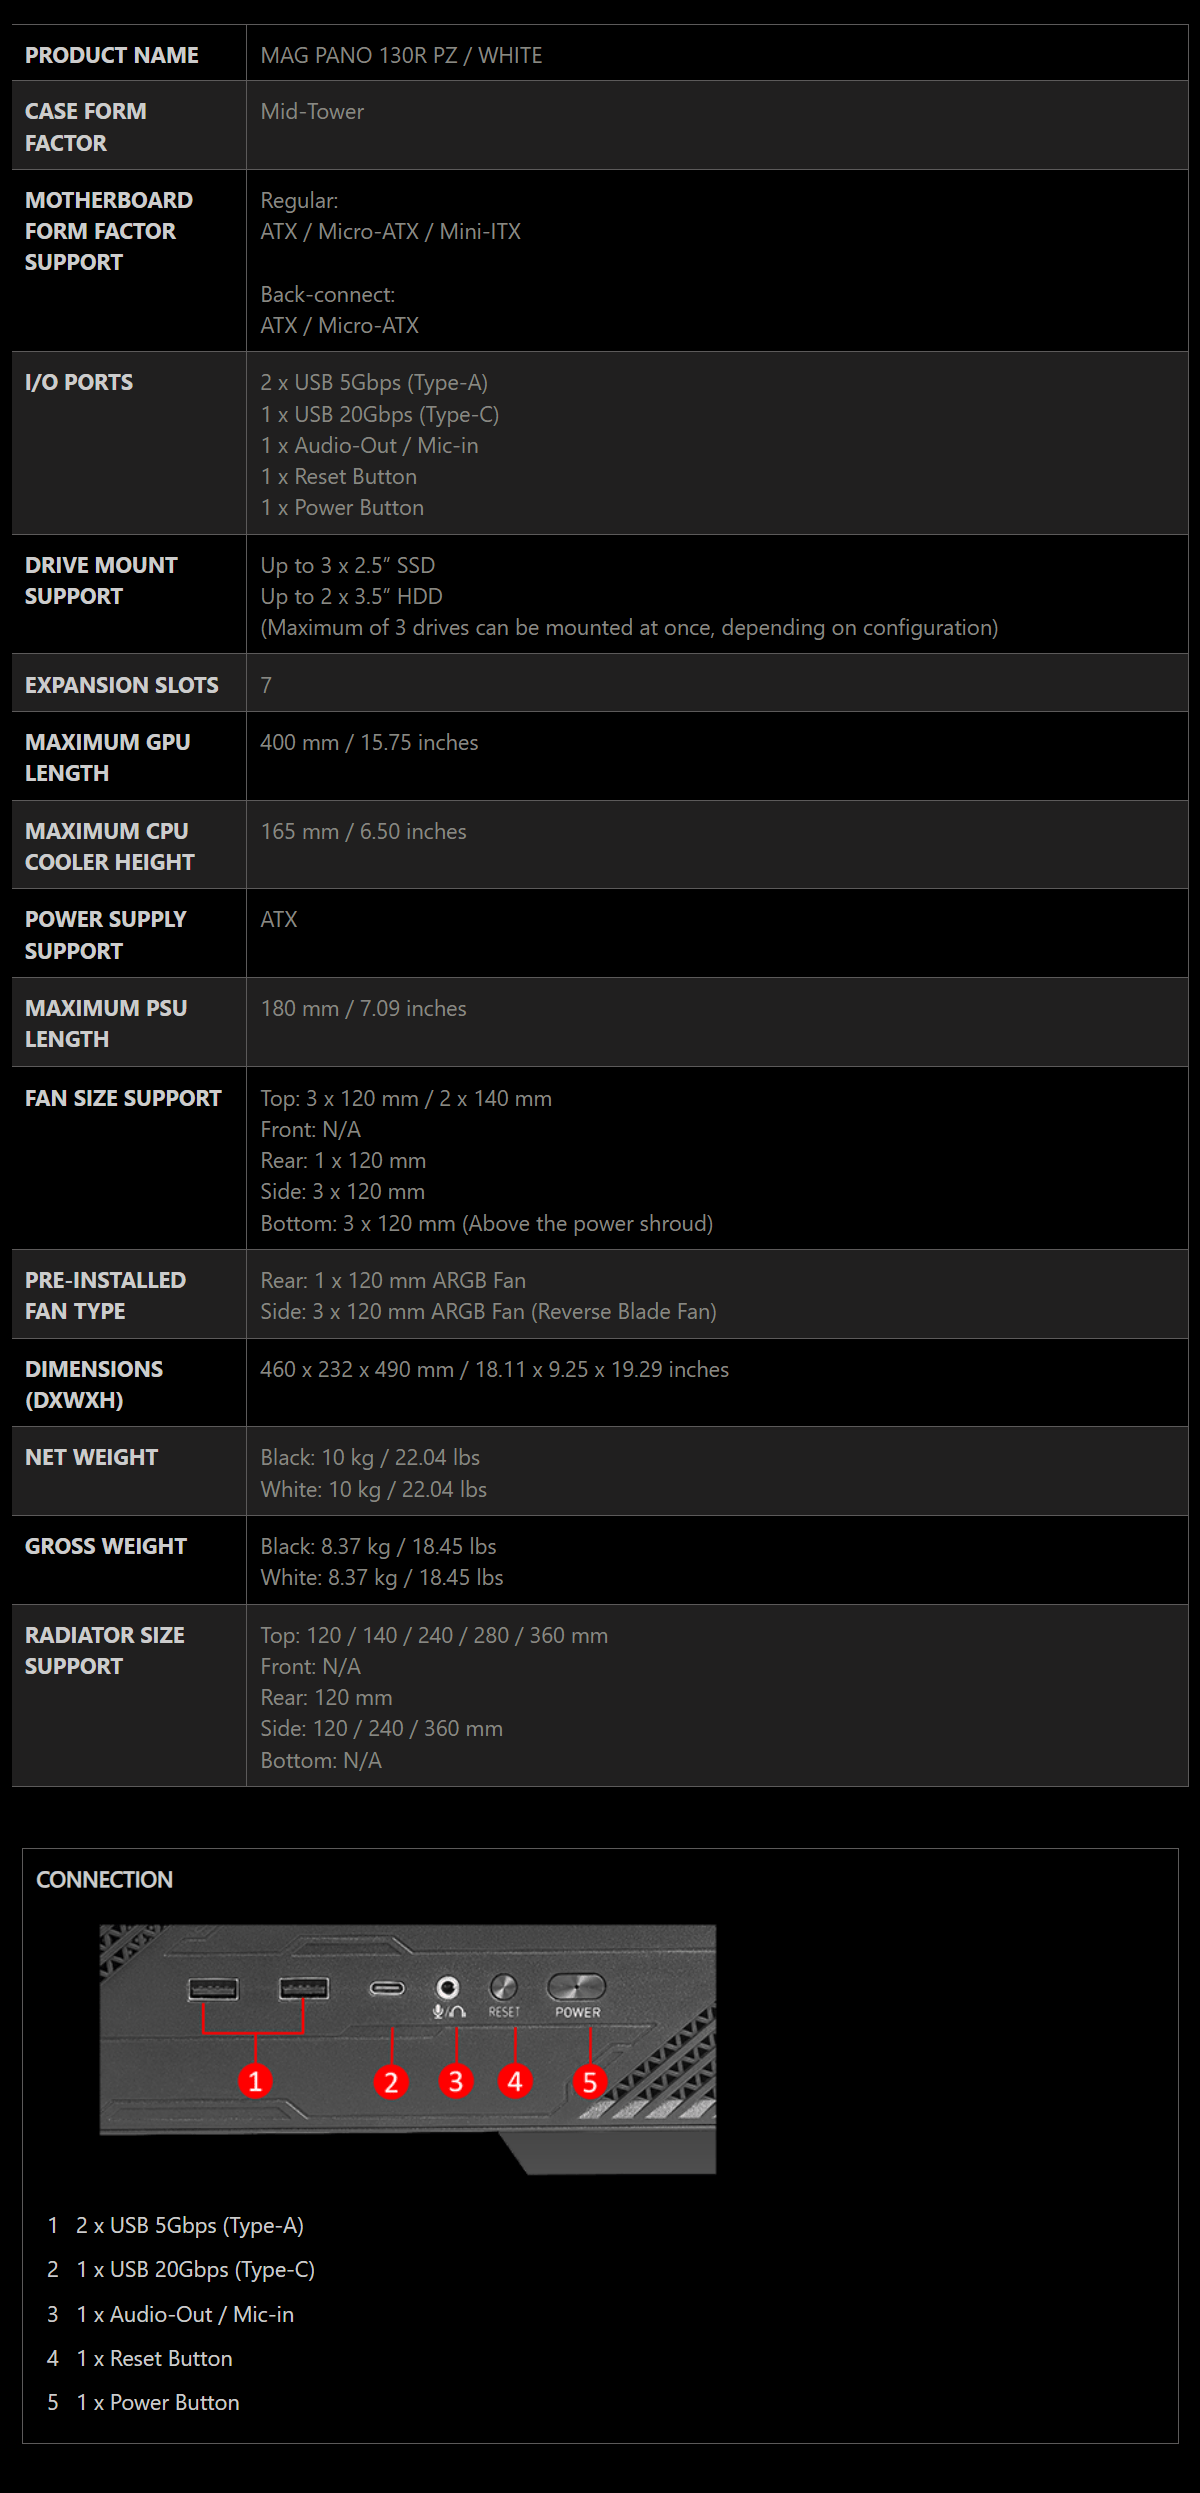Click the Mid-Tower case form factor value

312,112
